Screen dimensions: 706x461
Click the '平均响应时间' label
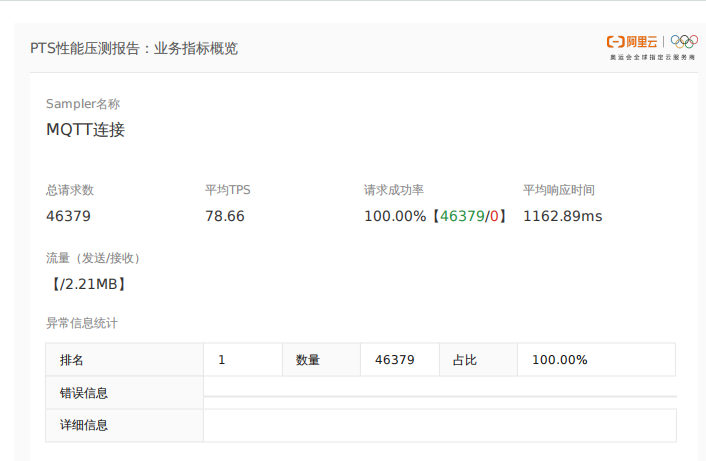[559, 190]
